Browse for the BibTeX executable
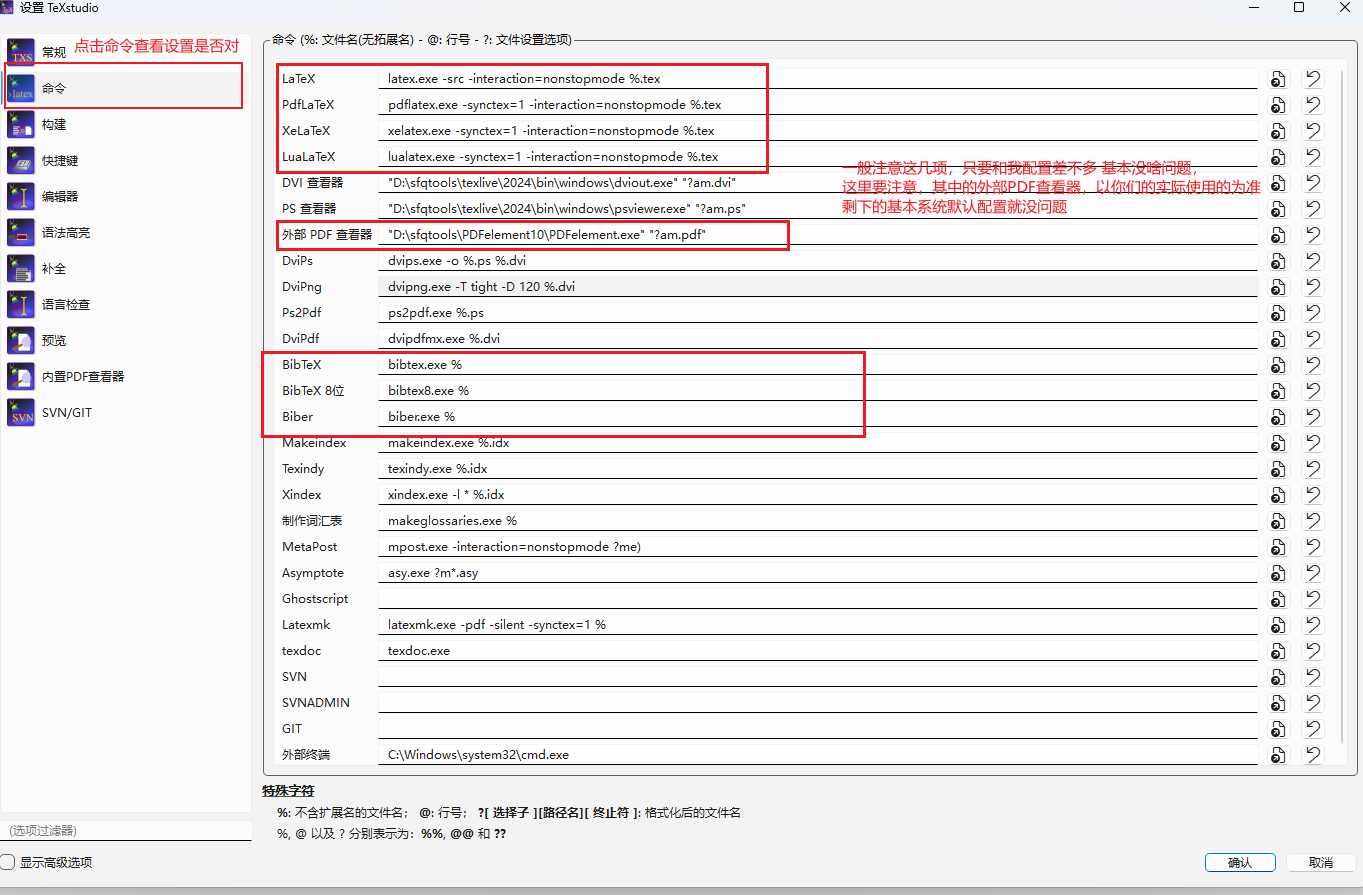The image size is (1363, 895). pyautogui.click(x=1277, y=364)
